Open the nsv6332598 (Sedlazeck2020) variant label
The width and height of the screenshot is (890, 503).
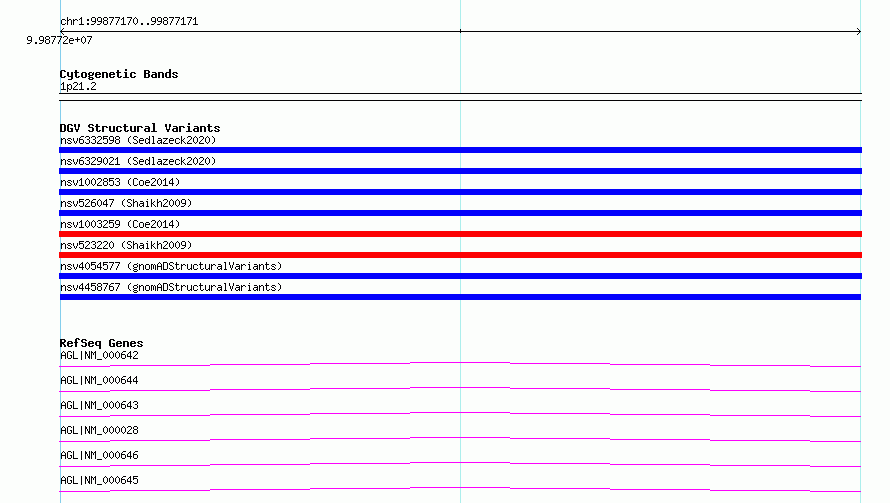138,140
